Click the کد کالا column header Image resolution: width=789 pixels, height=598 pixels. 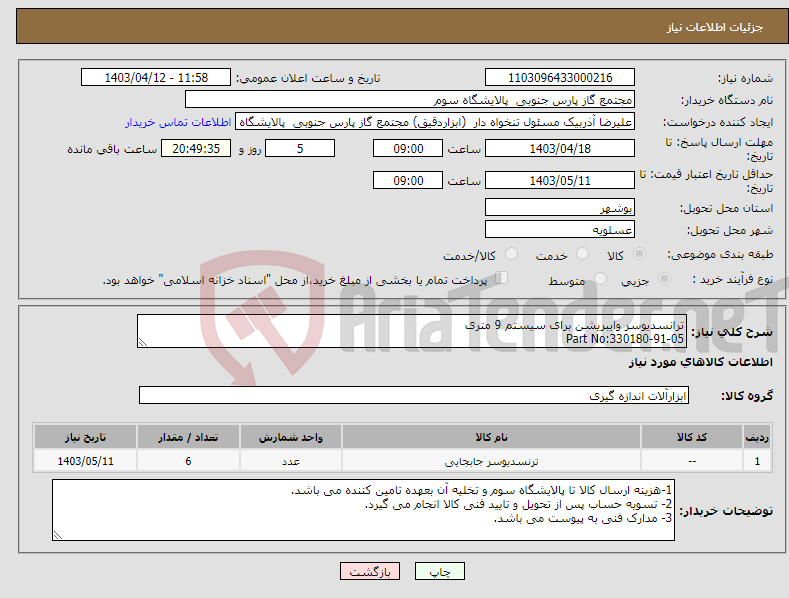coord(692,437)
